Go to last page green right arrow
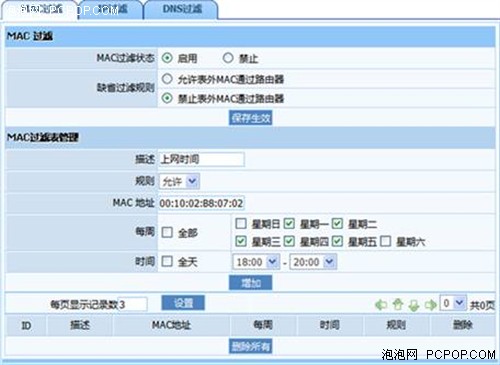Image resolution: width=500 pixels, height=365 pixels. coord(430,304)
